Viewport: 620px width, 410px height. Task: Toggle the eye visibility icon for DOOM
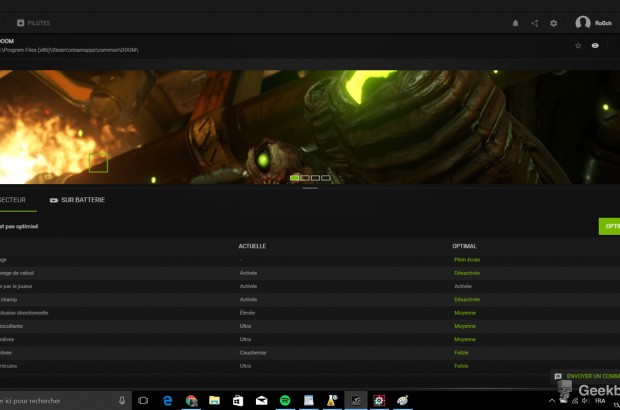point(596,46)
